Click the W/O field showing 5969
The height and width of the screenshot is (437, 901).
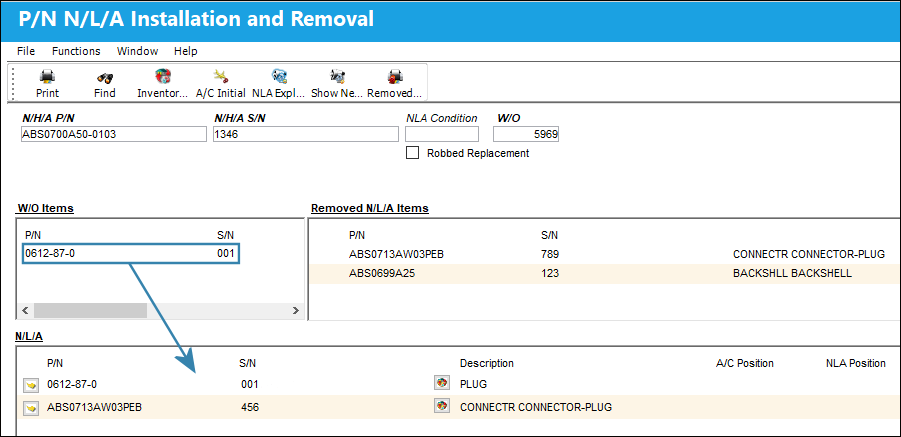point(526,134)
